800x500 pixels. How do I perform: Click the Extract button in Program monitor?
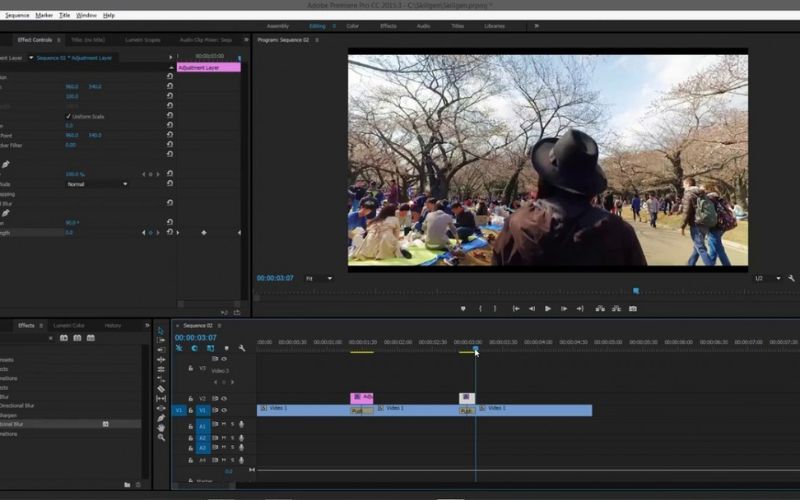616,309
